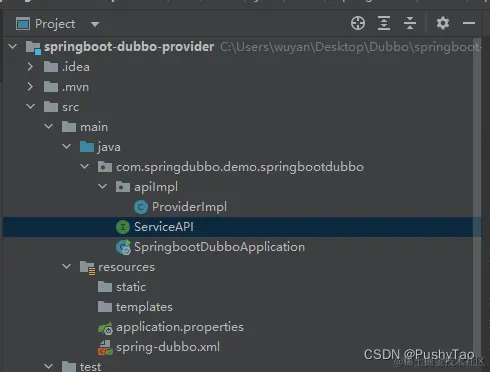This screenshot has height=372, width=490.
Task: Click the Project panel title label
Action: coord(55,24)
